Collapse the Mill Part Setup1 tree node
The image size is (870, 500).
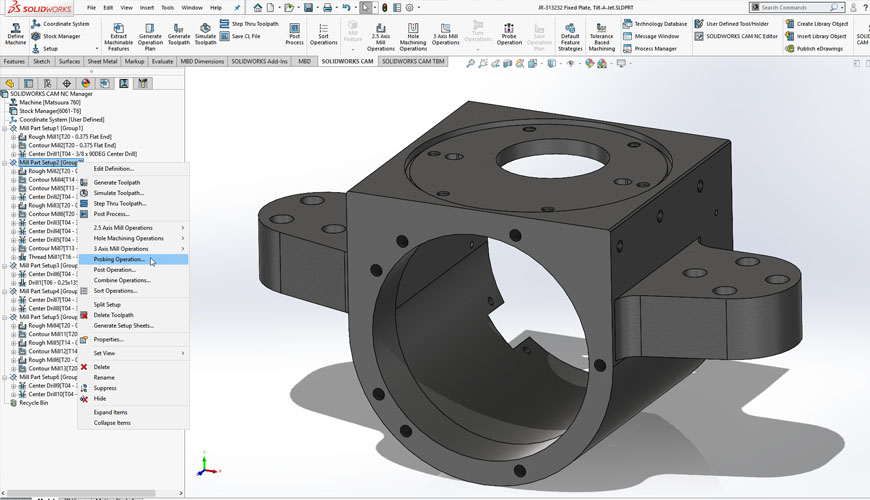[x=5, y=128]
